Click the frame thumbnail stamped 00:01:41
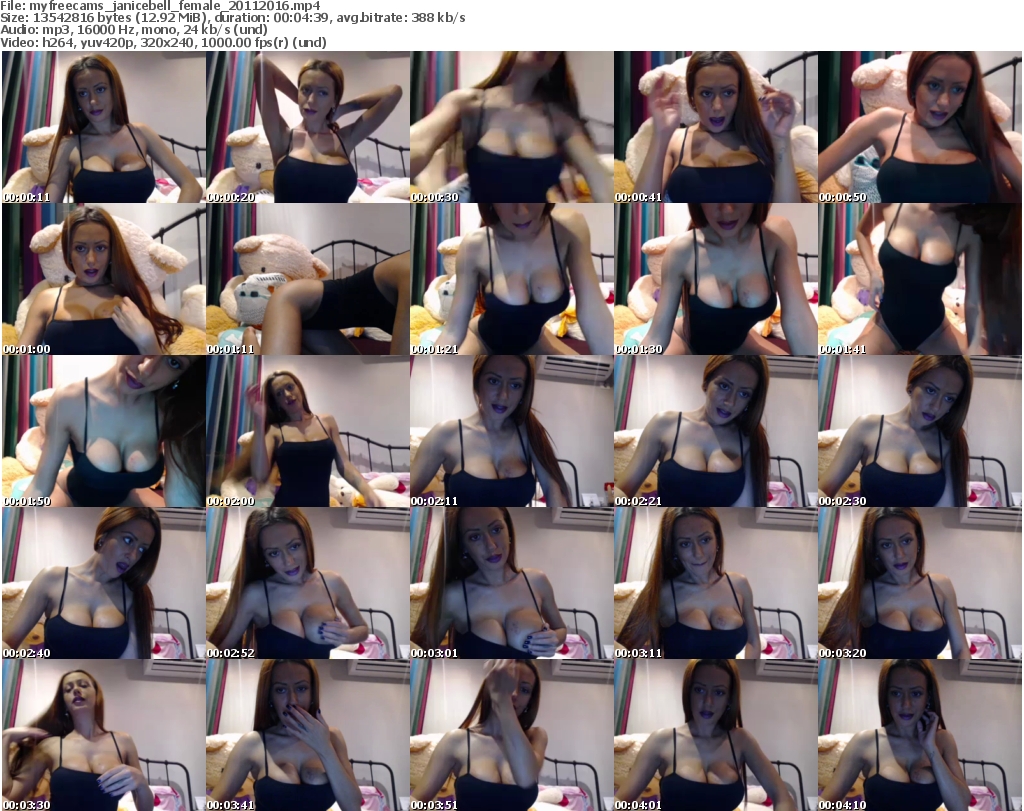 (920, 279)
